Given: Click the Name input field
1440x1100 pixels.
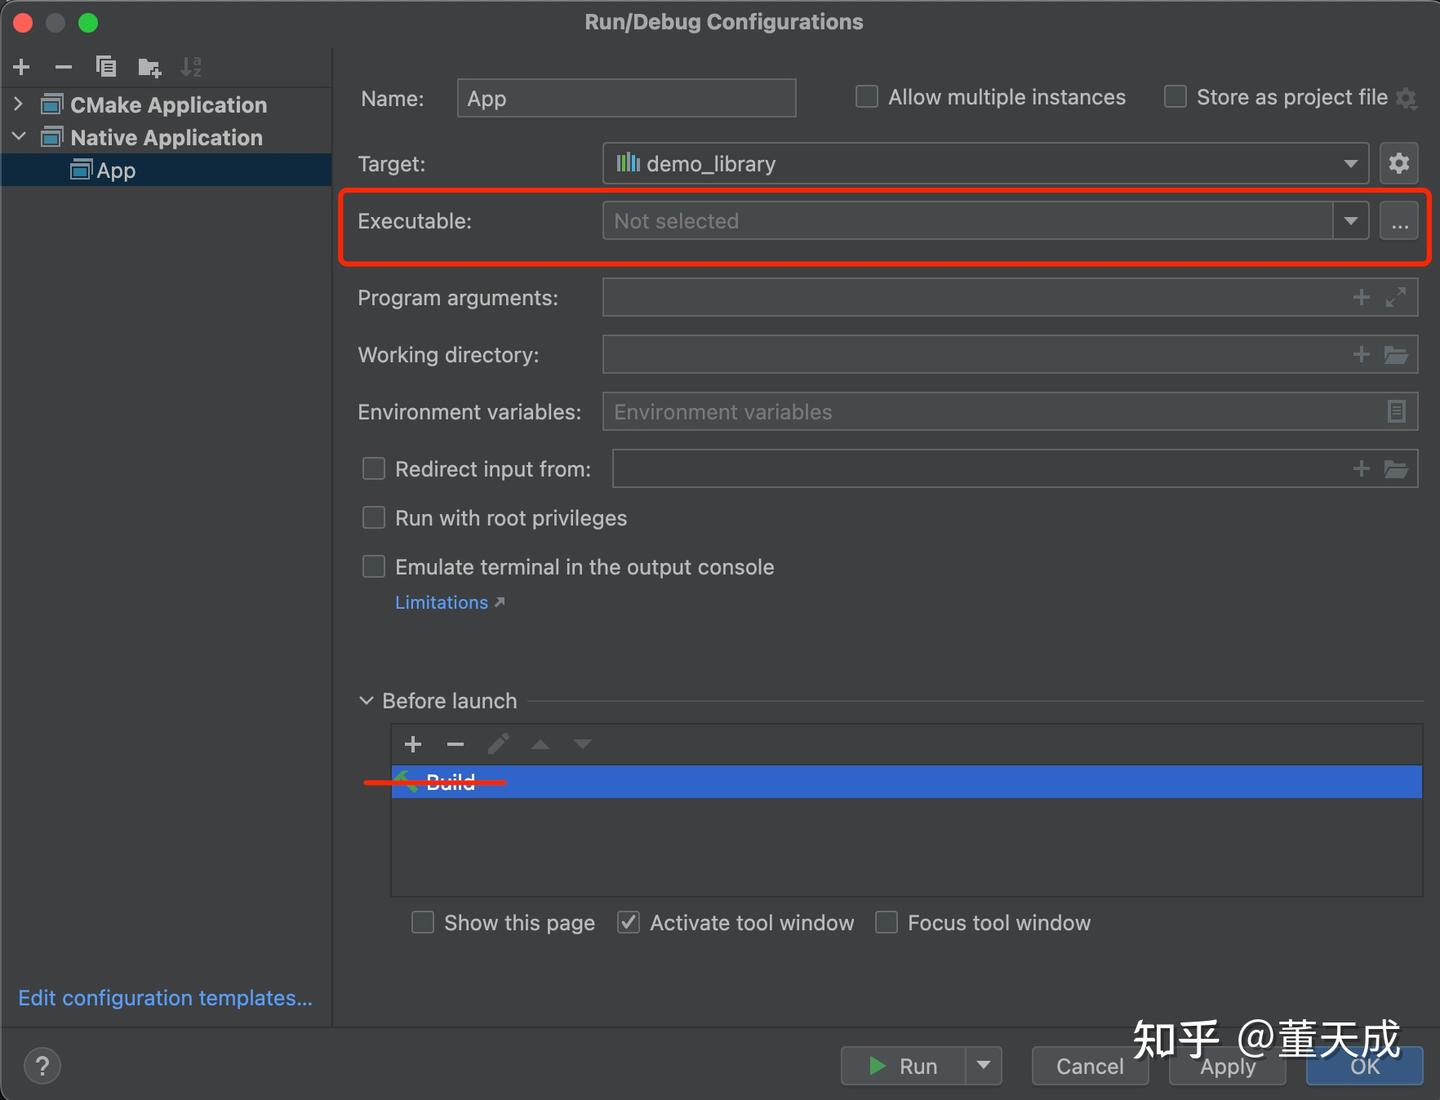Looking at the screenshot, I should click(626, 98).
